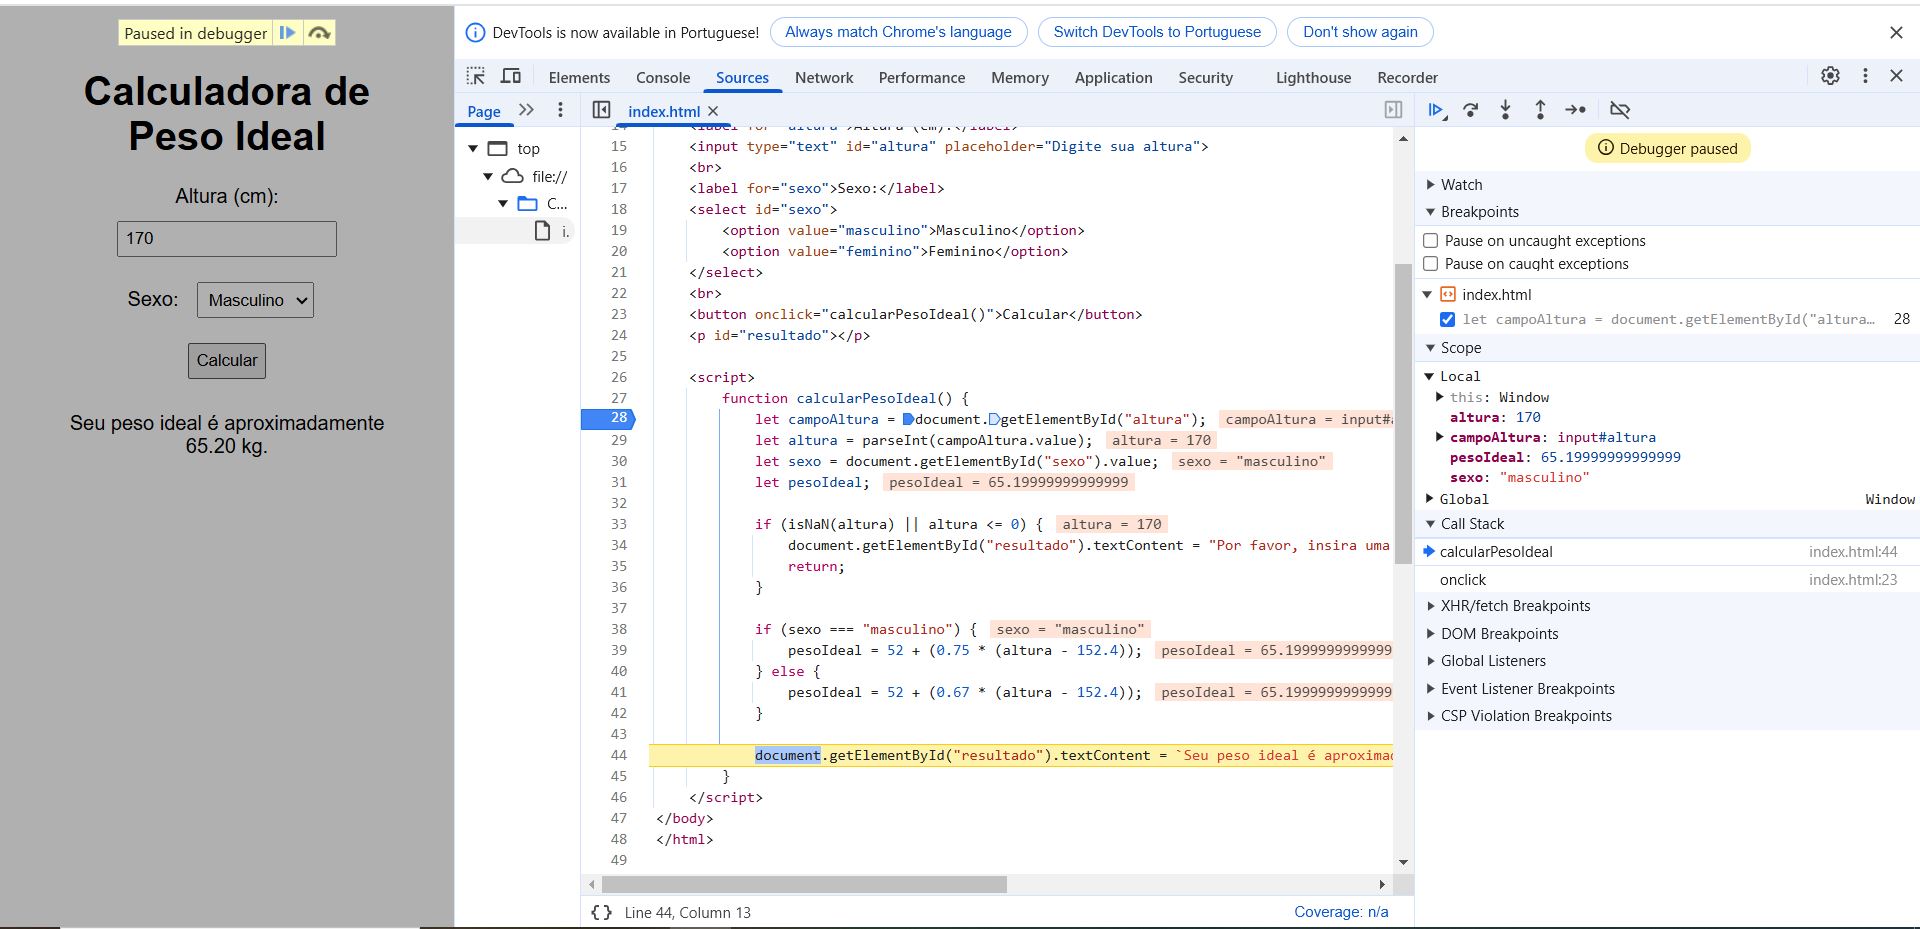Collapse the Breakpoints section
Screen dimensions: 1920x929
pyautogui.click(x=1431, y=212)
